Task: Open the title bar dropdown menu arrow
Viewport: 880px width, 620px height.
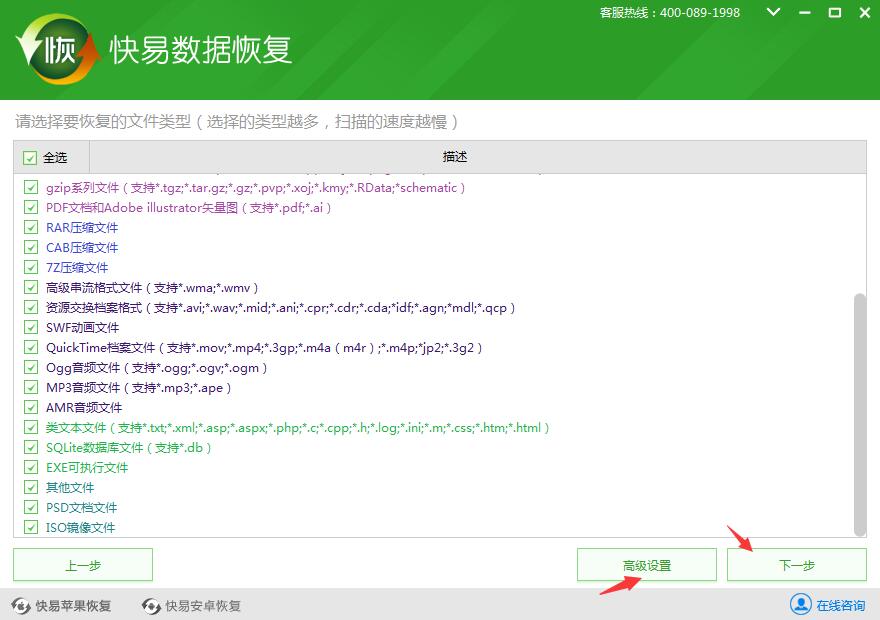Action: tap(773, 12)
